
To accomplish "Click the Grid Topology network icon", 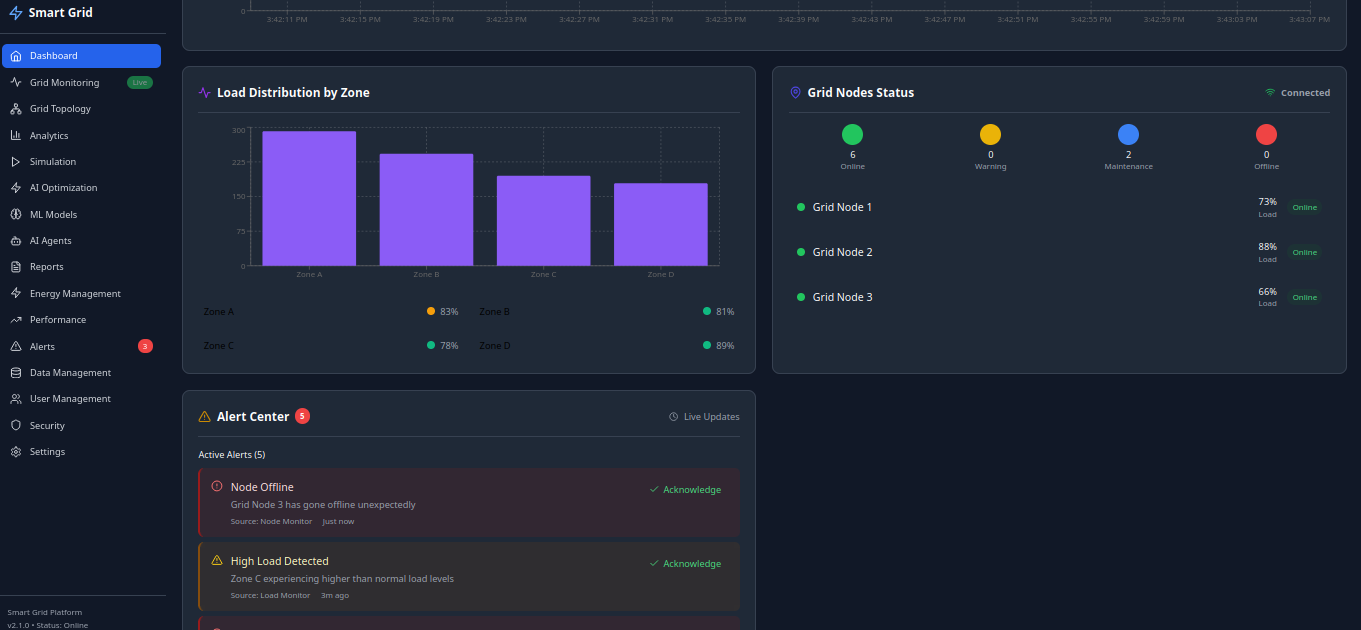I will pos(16,109).
